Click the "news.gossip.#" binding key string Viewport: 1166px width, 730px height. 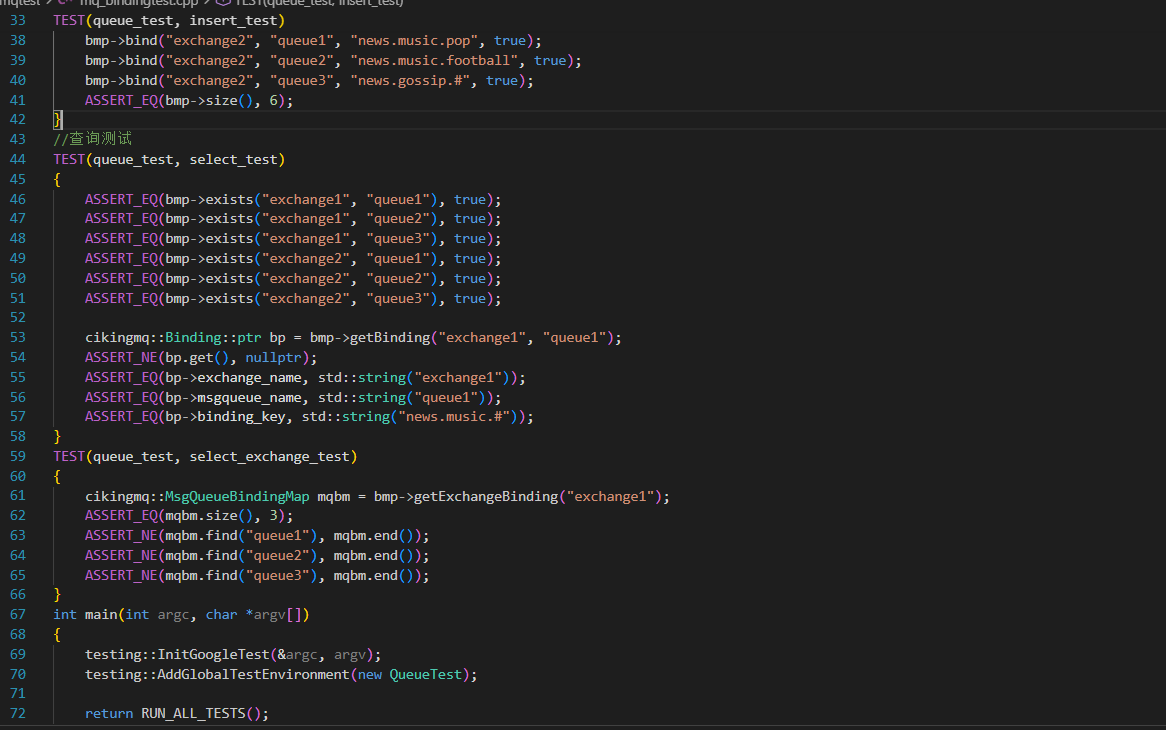pos(410,80)
